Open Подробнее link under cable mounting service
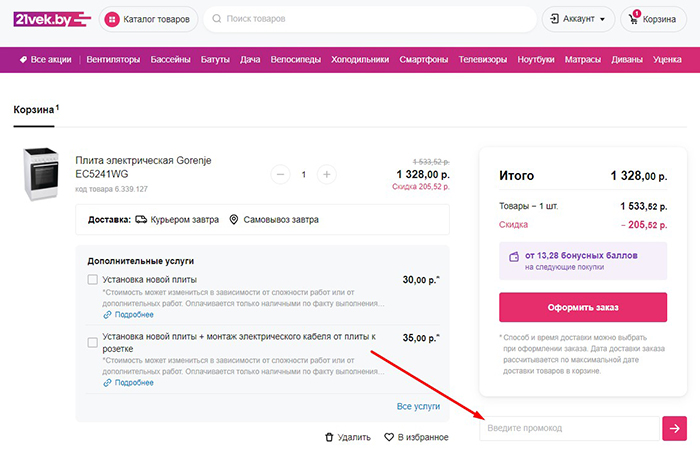The width and height of the screenshot is (700, 452). [134, 383]
